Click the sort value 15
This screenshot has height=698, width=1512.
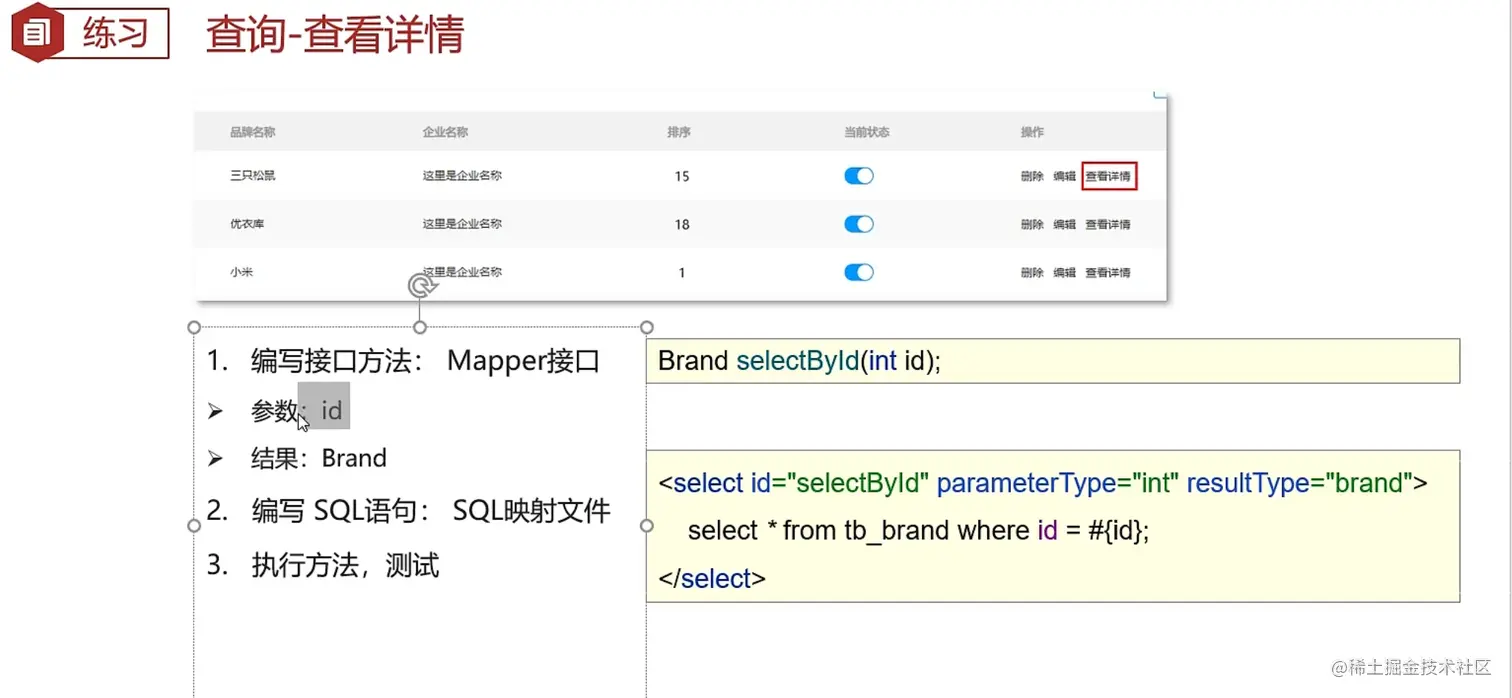click(682, 176)
